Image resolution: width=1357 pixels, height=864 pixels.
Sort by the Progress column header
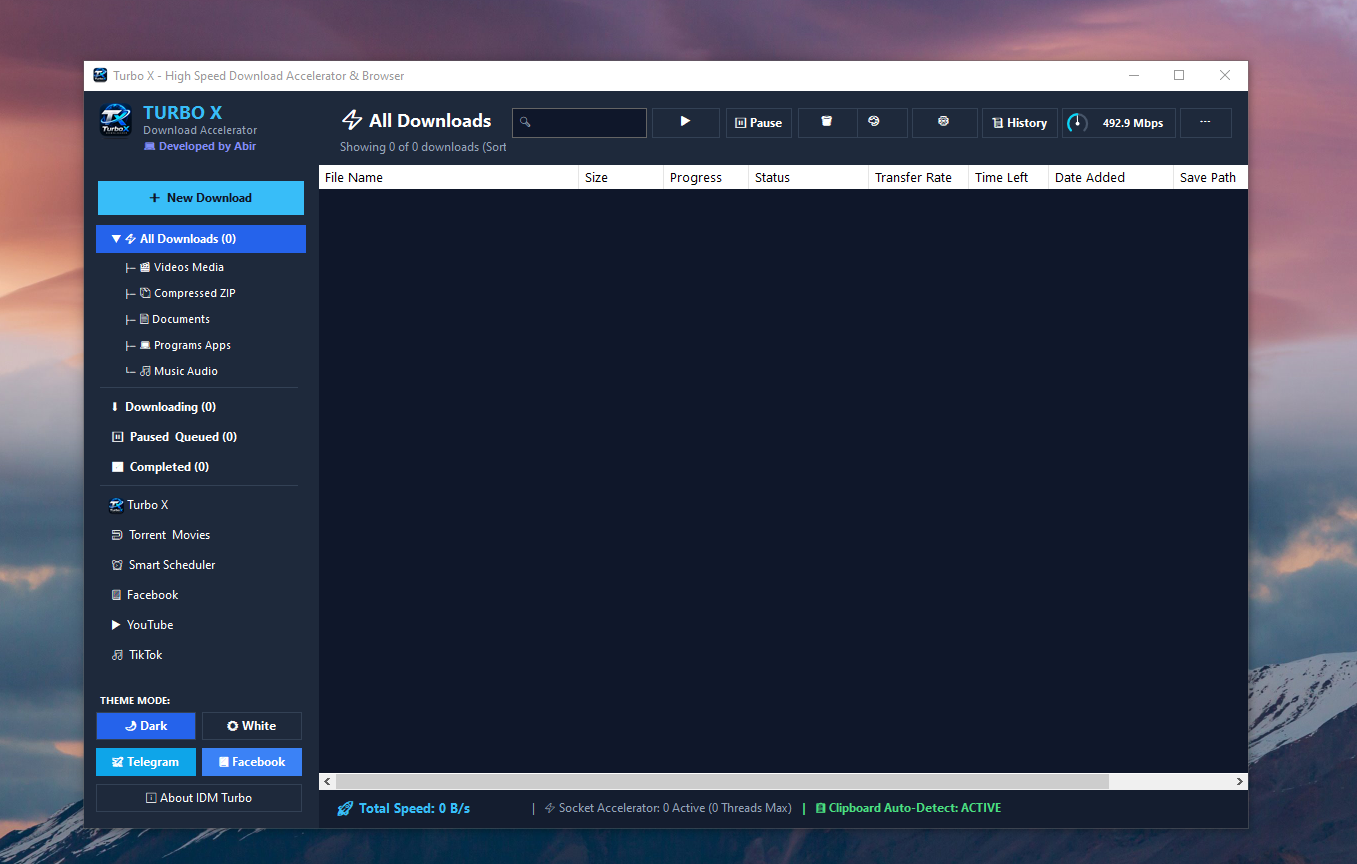[706, 177]
